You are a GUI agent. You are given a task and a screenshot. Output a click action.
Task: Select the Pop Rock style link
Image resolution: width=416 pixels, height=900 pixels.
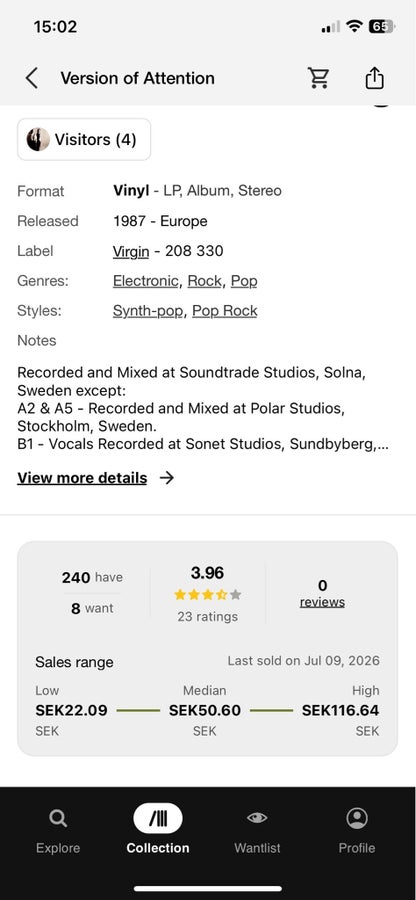(x=224, y=311)
